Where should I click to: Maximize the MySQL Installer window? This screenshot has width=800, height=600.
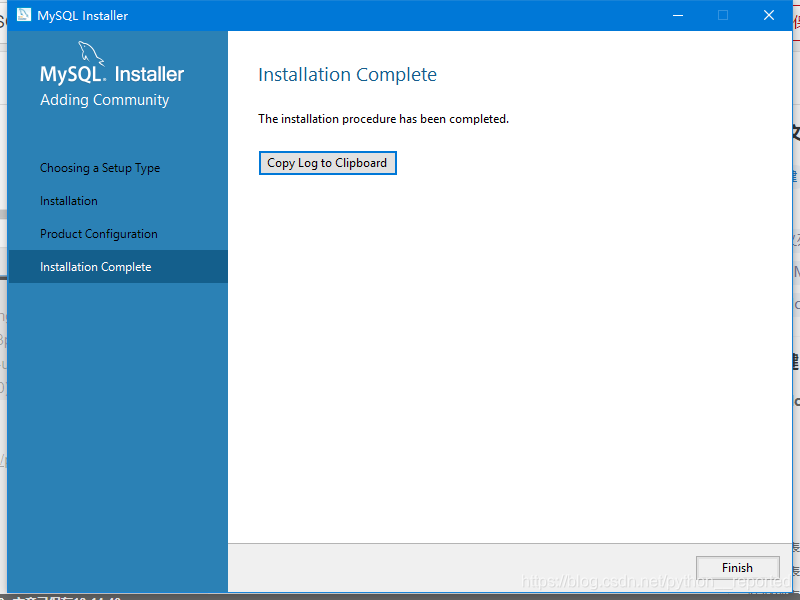click(x=723, y=15)
